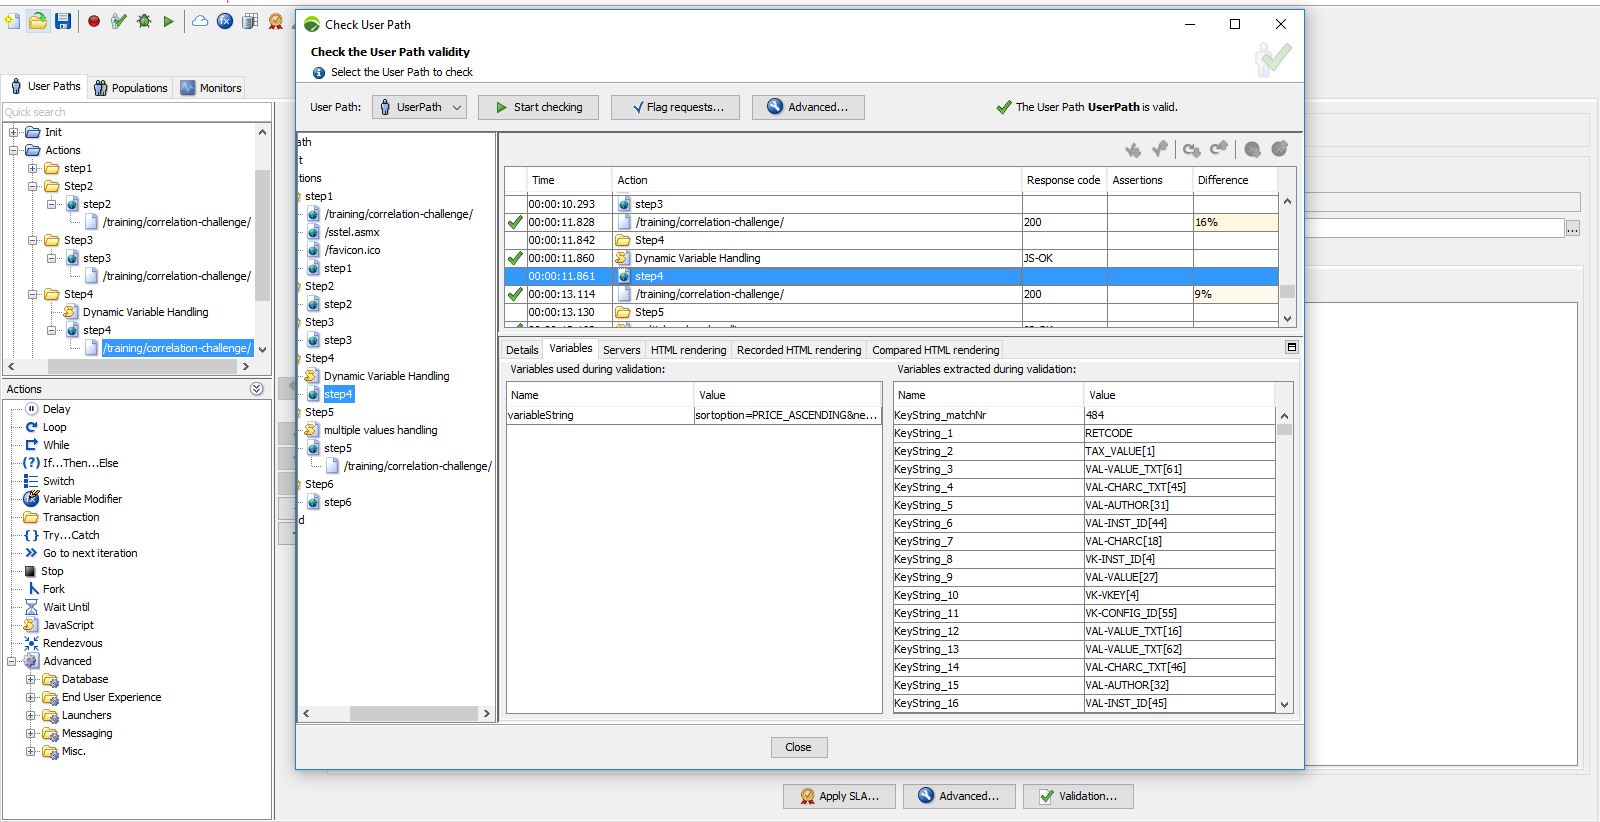Click the results table vertical scrollbar
This screenshot has width=1600, height=822.
pos(1288,260)
